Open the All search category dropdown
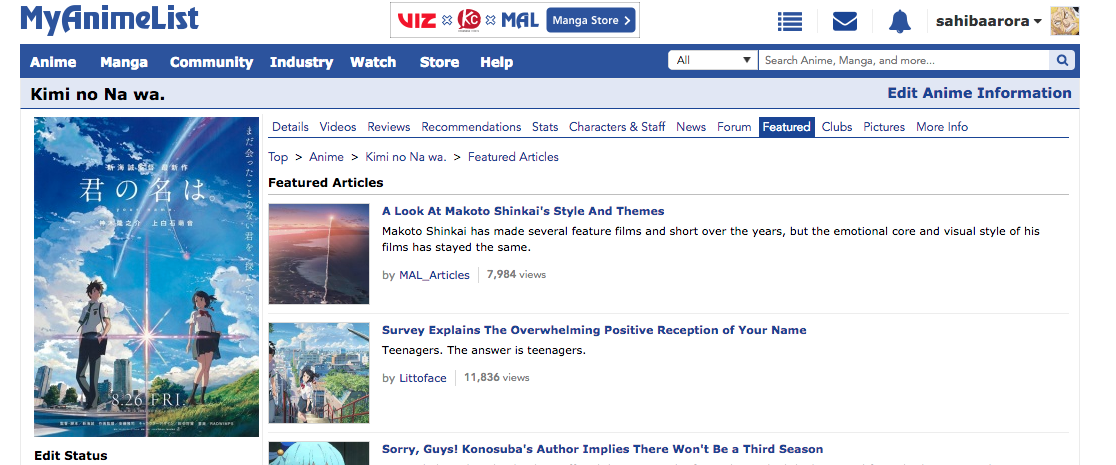Image resolution: width=1116 pixels, height=465 pixels. [x=713, y=61]
